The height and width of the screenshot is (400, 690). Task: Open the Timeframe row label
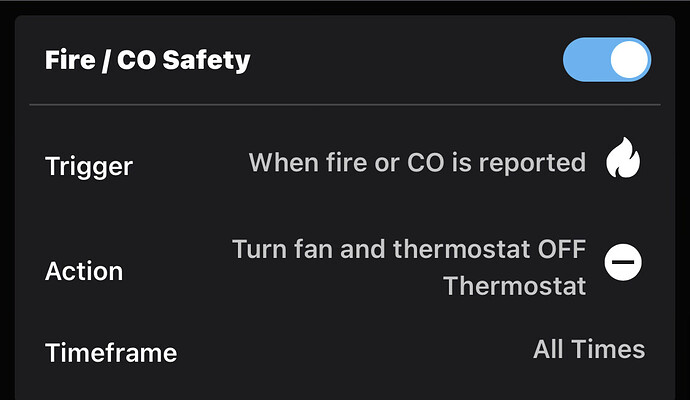[x=111, y=352]
